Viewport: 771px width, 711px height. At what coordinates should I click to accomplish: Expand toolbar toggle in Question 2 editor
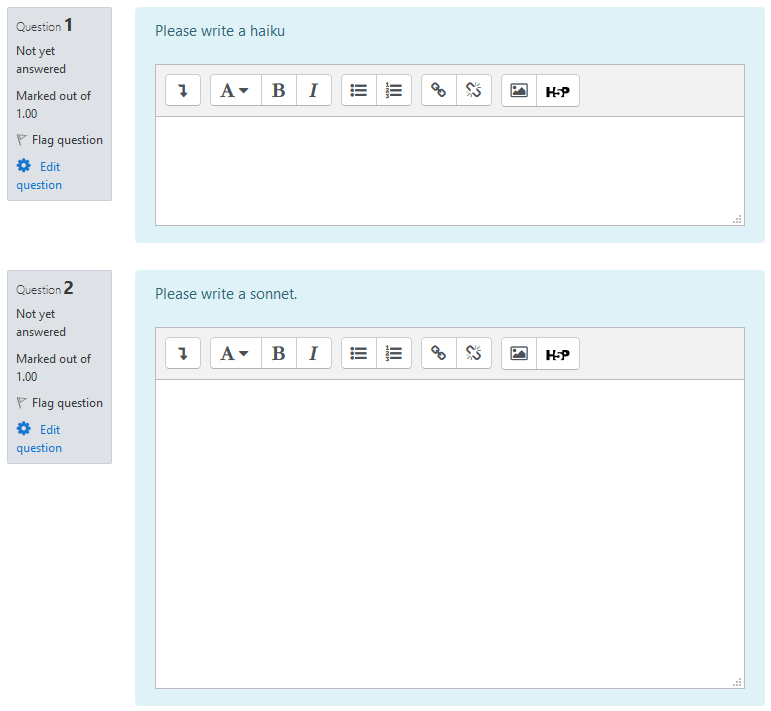(x=183, y=354)
